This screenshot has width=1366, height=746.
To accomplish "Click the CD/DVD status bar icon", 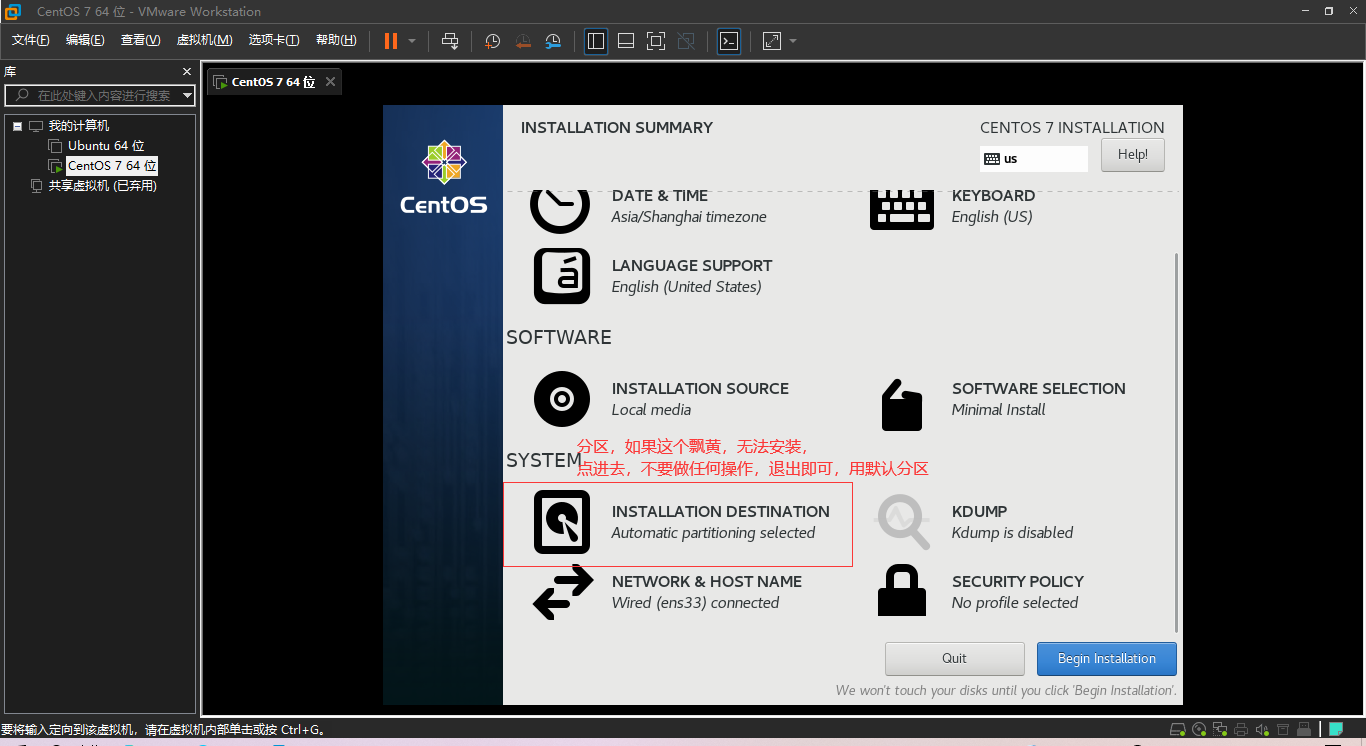I will pyautogui.click(x=1200, y=730).
